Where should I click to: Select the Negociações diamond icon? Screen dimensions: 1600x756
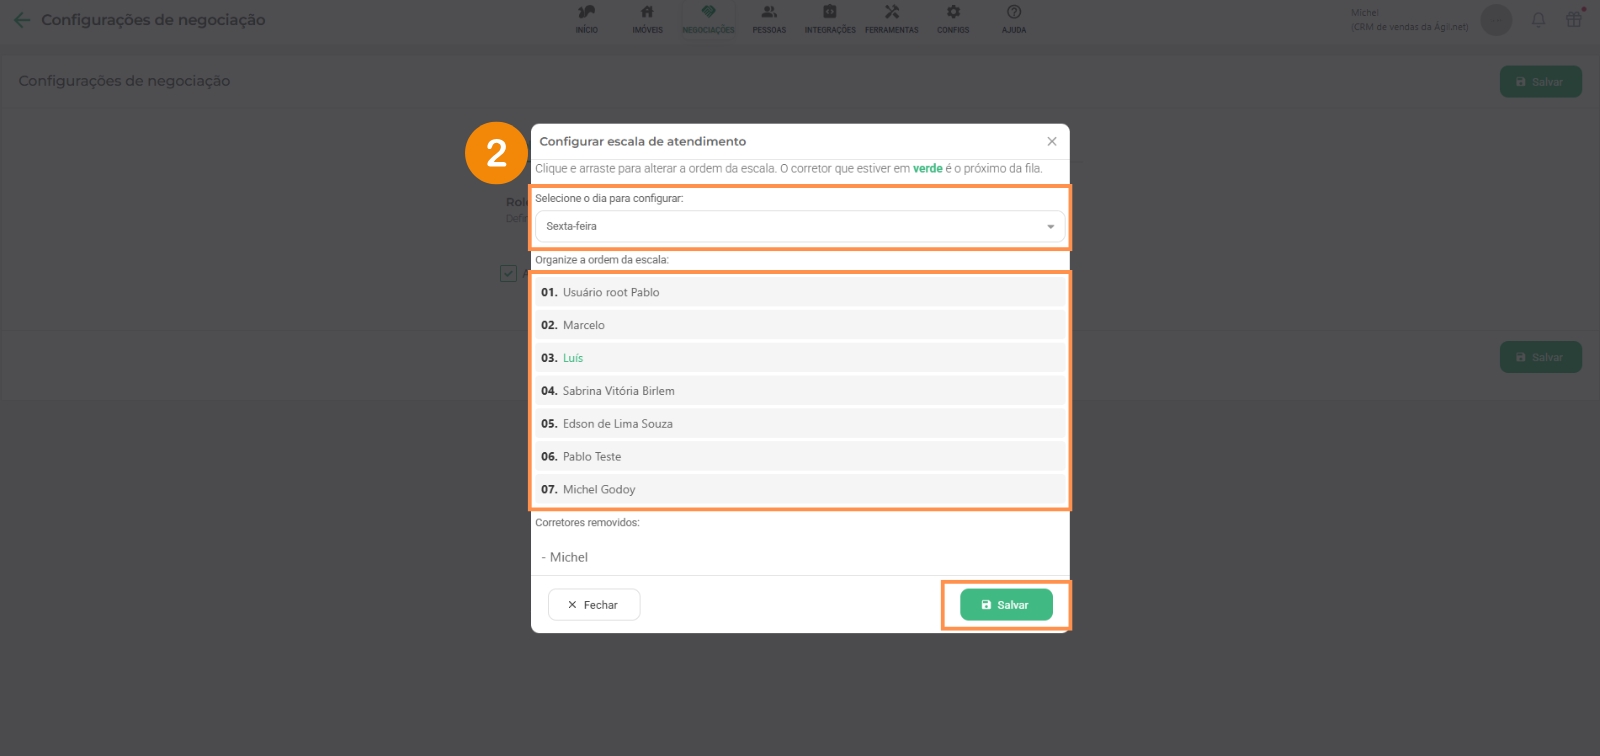[708, 13]
